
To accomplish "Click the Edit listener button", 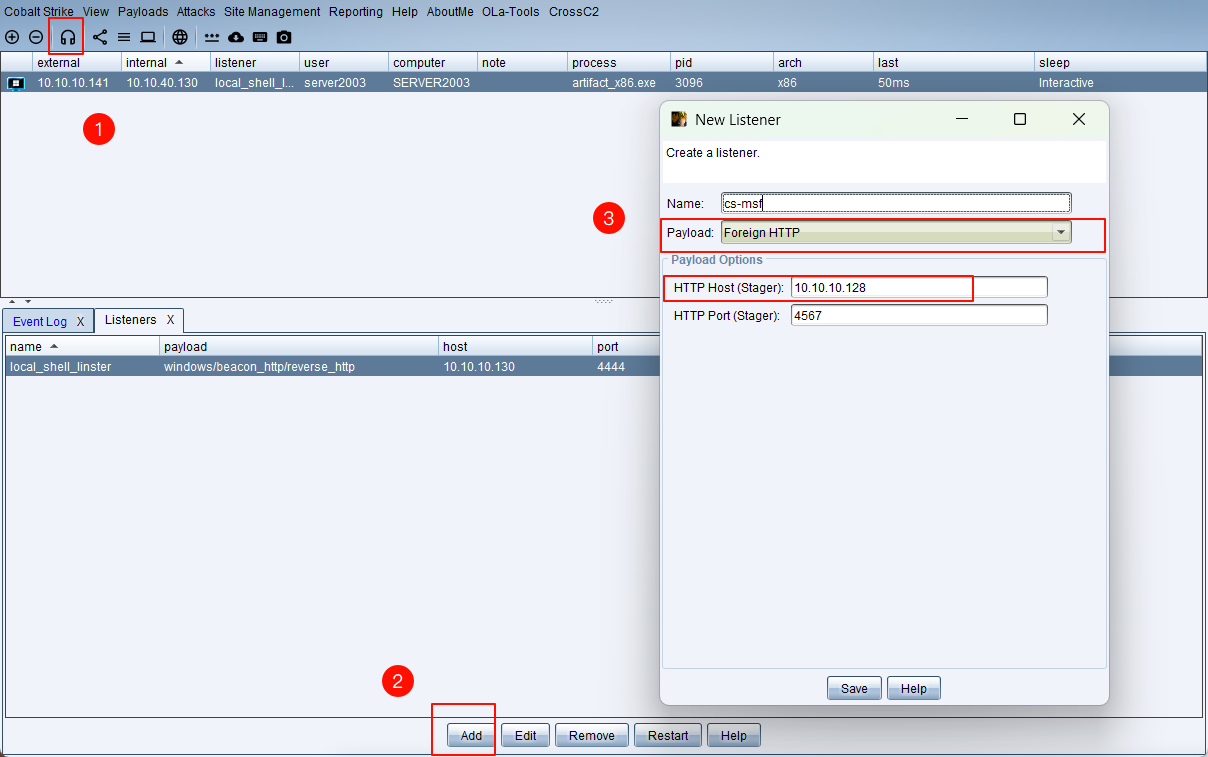I will pos(526,735).
